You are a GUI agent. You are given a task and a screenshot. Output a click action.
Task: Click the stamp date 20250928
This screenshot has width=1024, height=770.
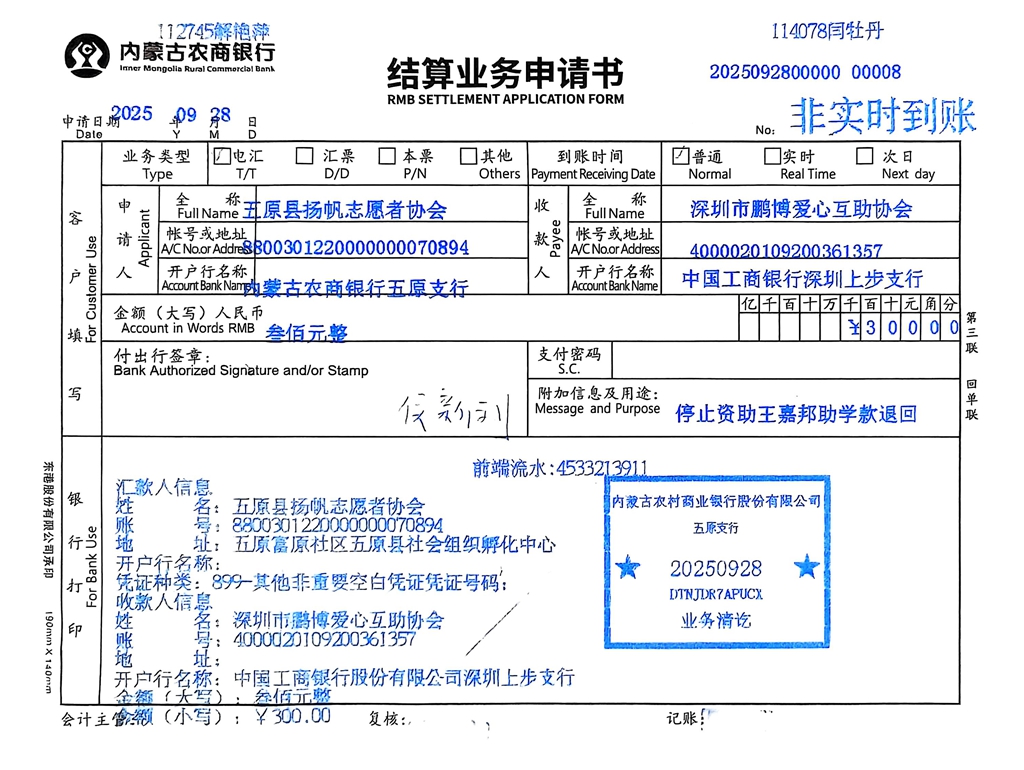(715, 568)
